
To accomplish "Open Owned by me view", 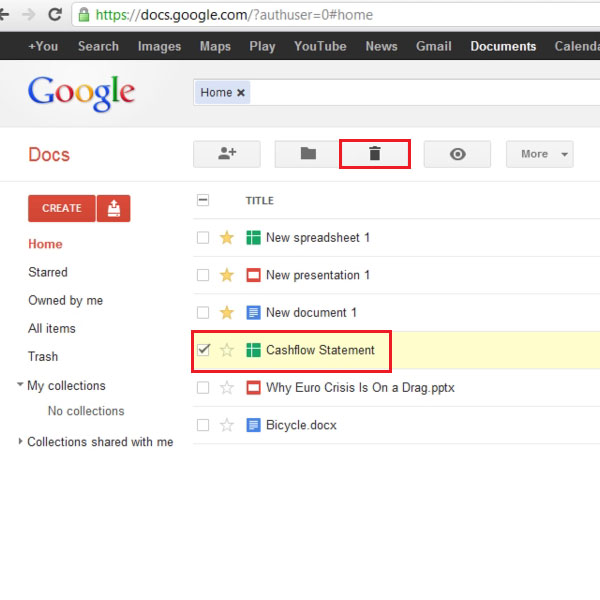I will coord(65,300).
